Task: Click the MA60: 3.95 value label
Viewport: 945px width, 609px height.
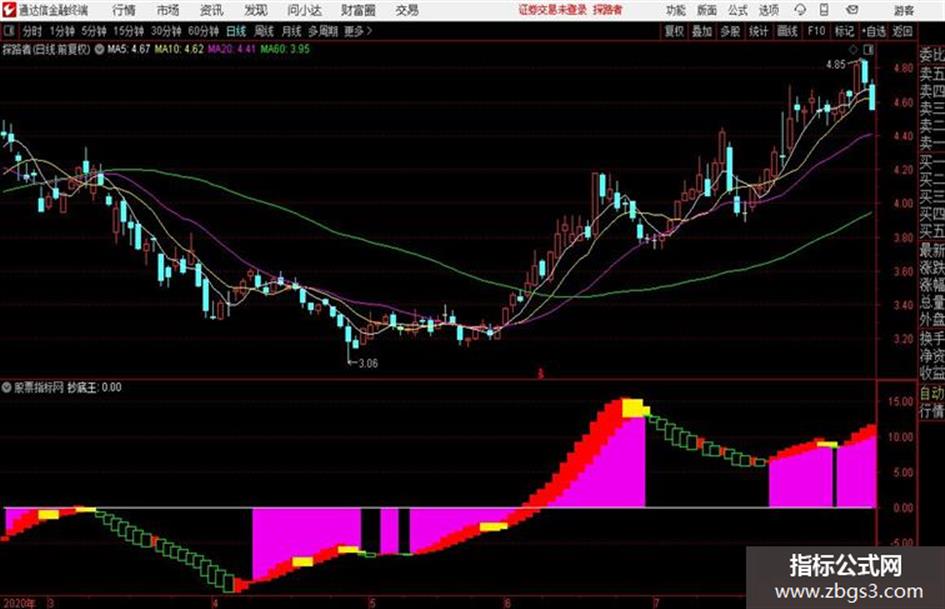Action: coord(285,49)
